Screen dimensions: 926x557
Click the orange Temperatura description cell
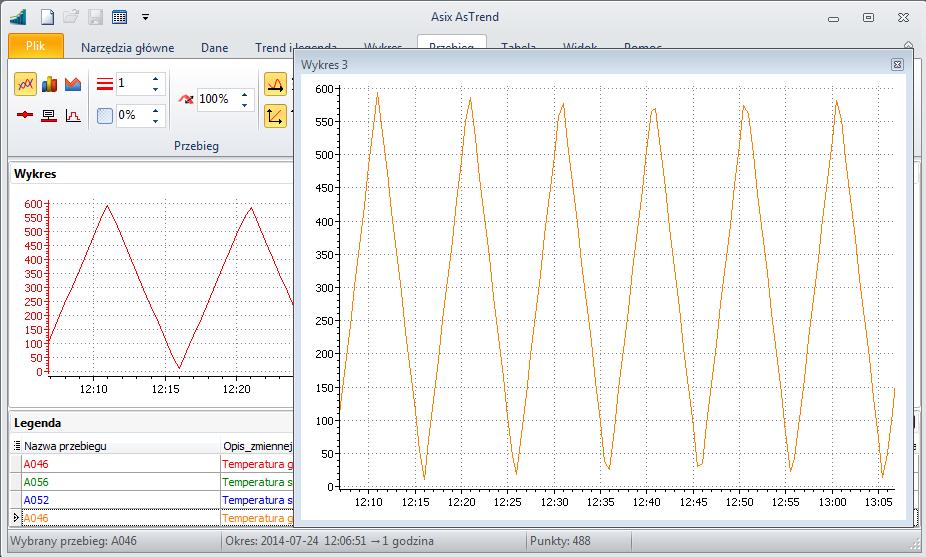[x=257, y=518]
